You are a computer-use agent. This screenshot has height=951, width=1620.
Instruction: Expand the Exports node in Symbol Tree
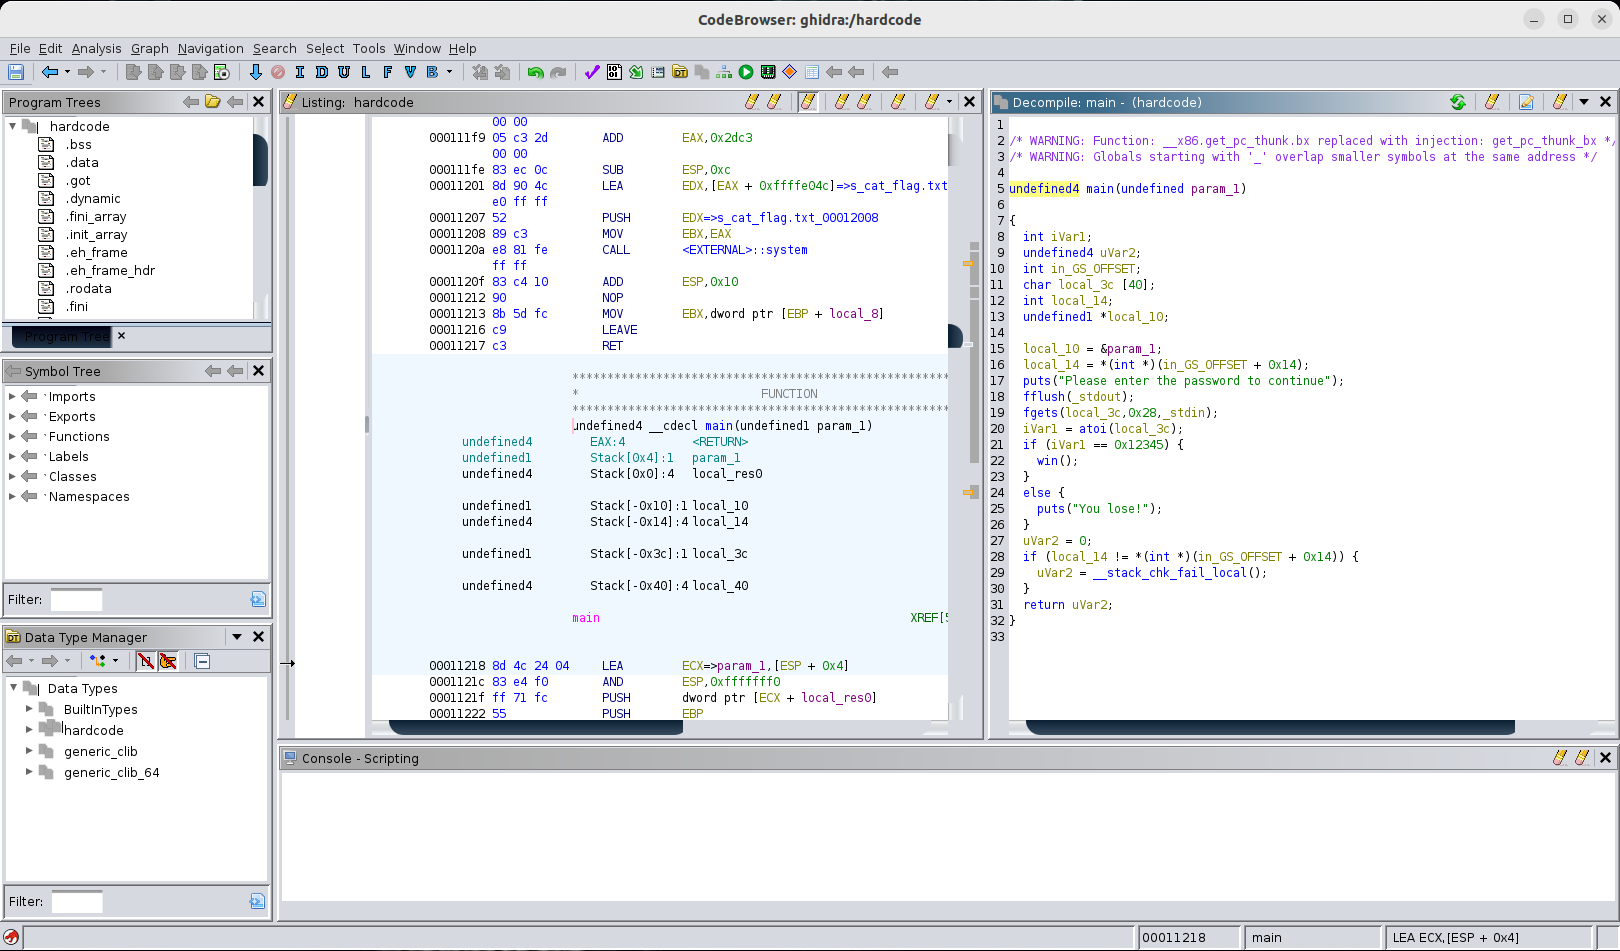[x=12, y=417]
